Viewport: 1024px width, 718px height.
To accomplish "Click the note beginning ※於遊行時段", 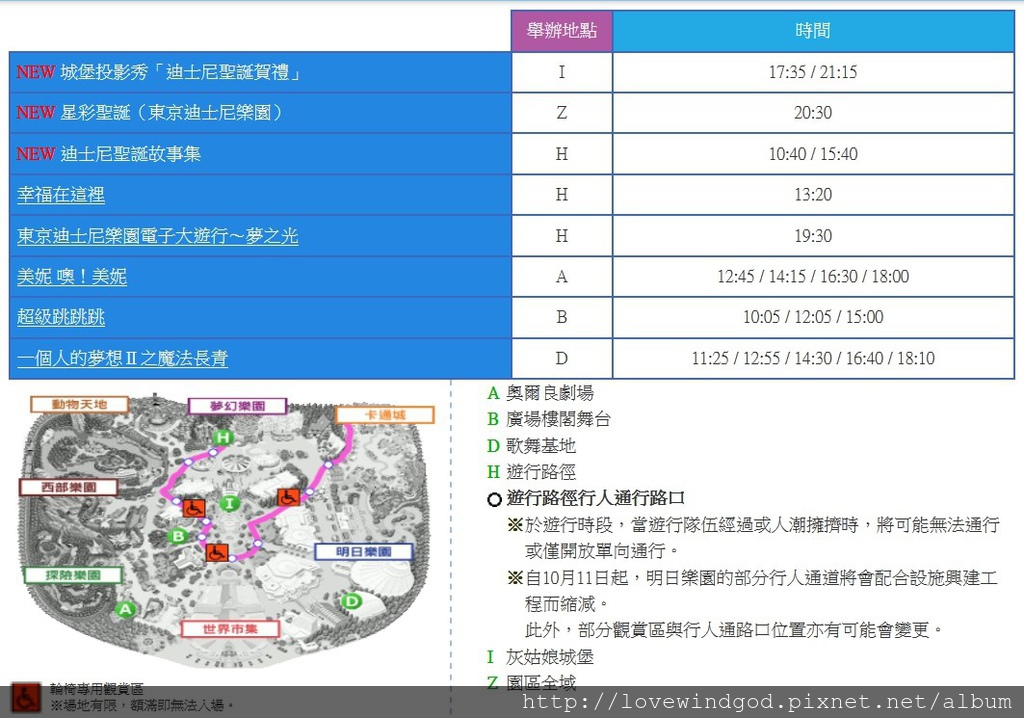I will [x=754, y=538].
